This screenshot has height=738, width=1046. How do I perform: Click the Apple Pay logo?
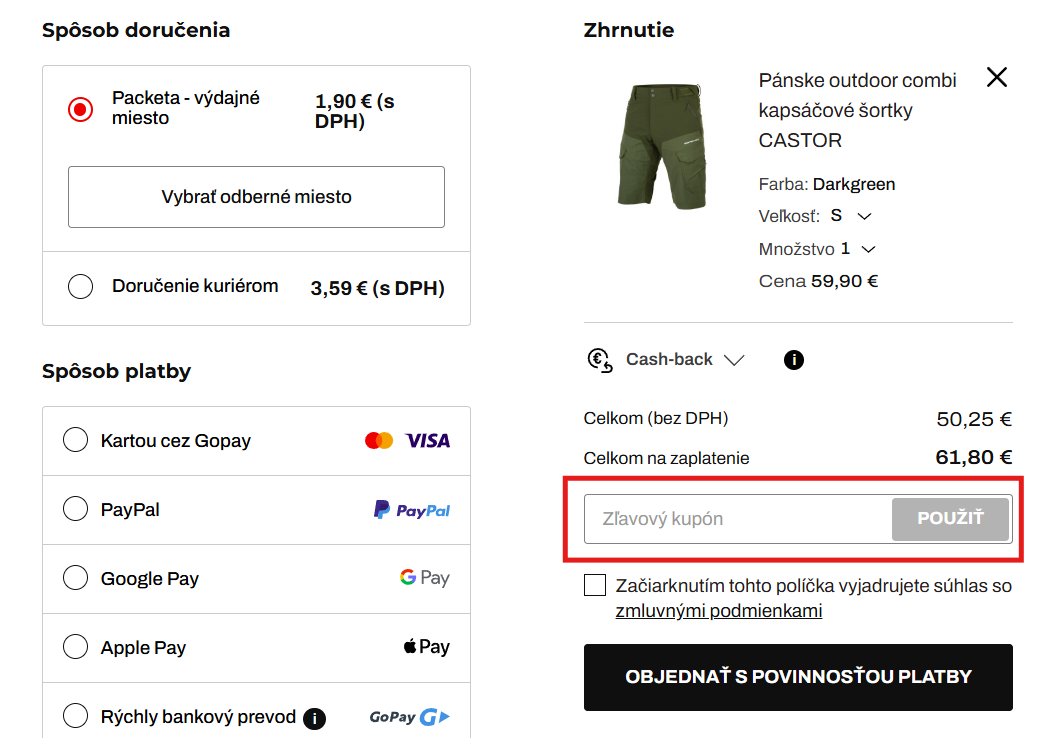point(426,647)
